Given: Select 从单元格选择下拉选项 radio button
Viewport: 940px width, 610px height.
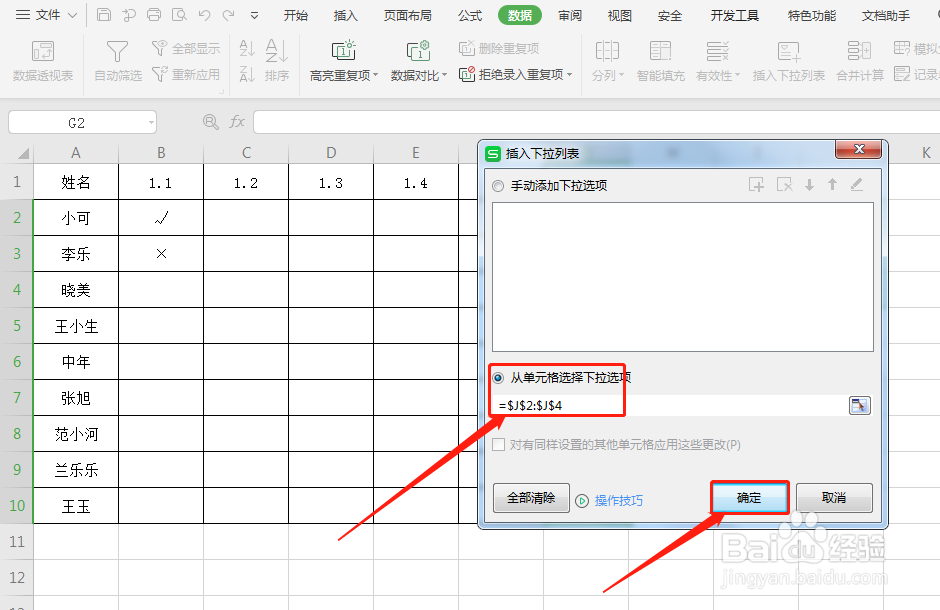Looking at the screenshot, I should click(498, 378).
